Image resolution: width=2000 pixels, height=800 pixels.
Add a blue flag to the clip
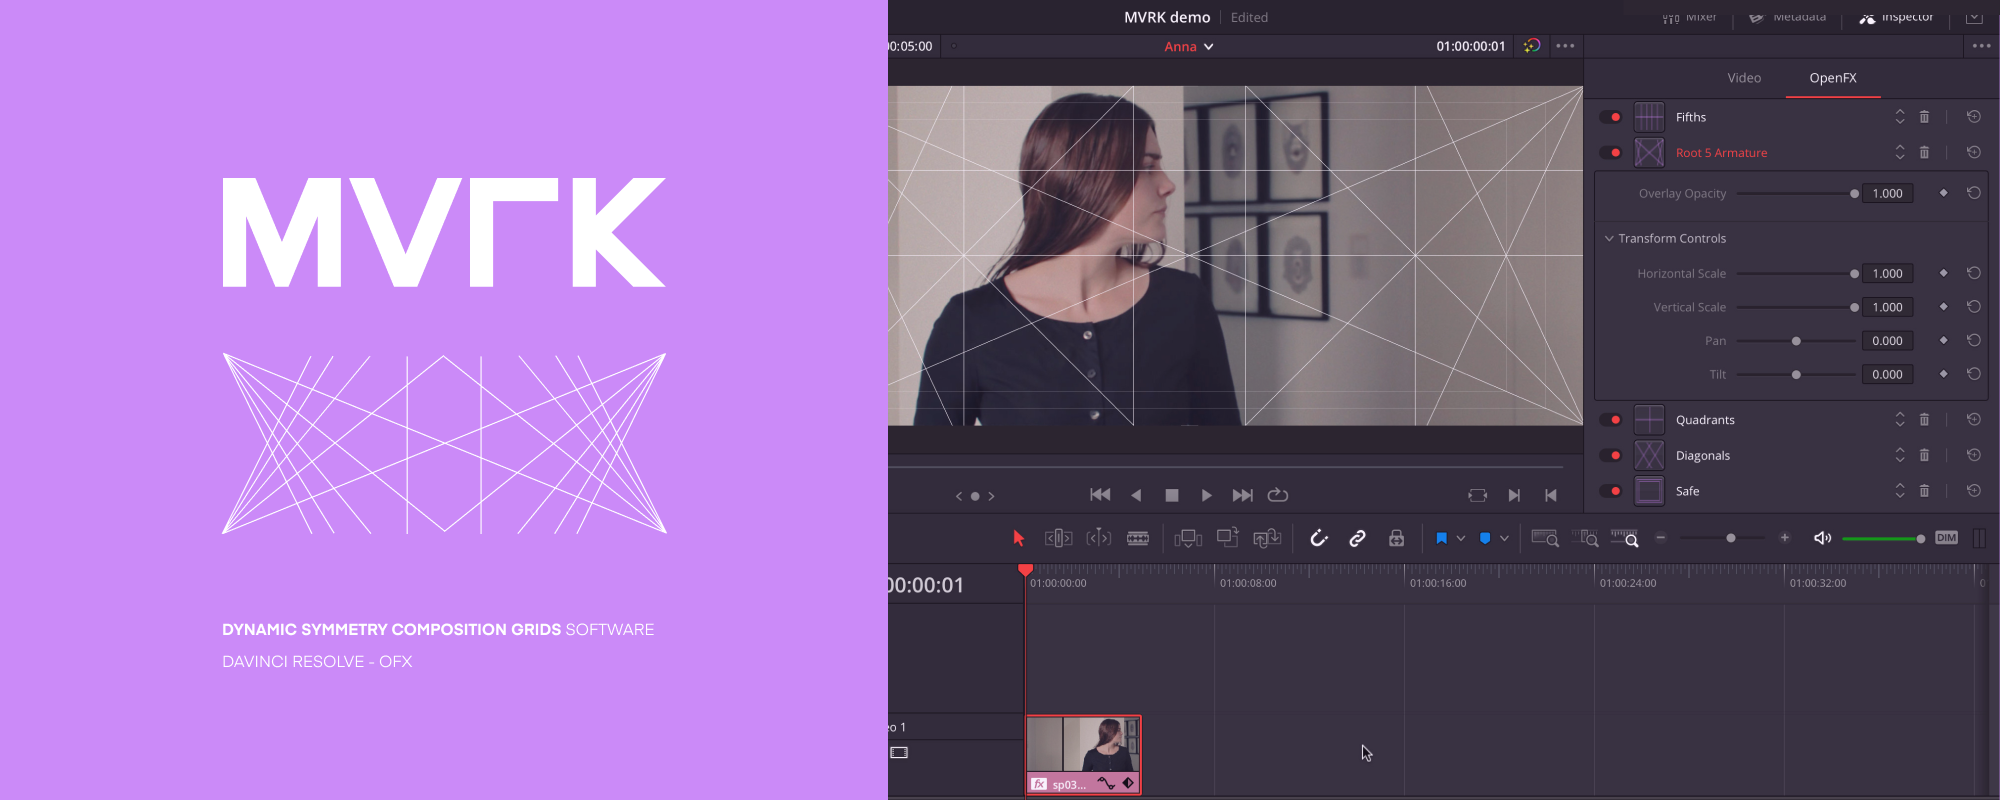[x=1441, y=538]
